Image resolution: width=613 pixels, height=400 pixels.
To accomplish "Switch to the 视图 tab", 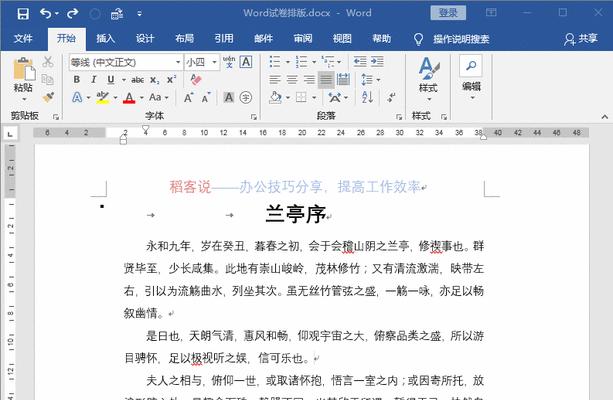I will [x=342, y=39].
